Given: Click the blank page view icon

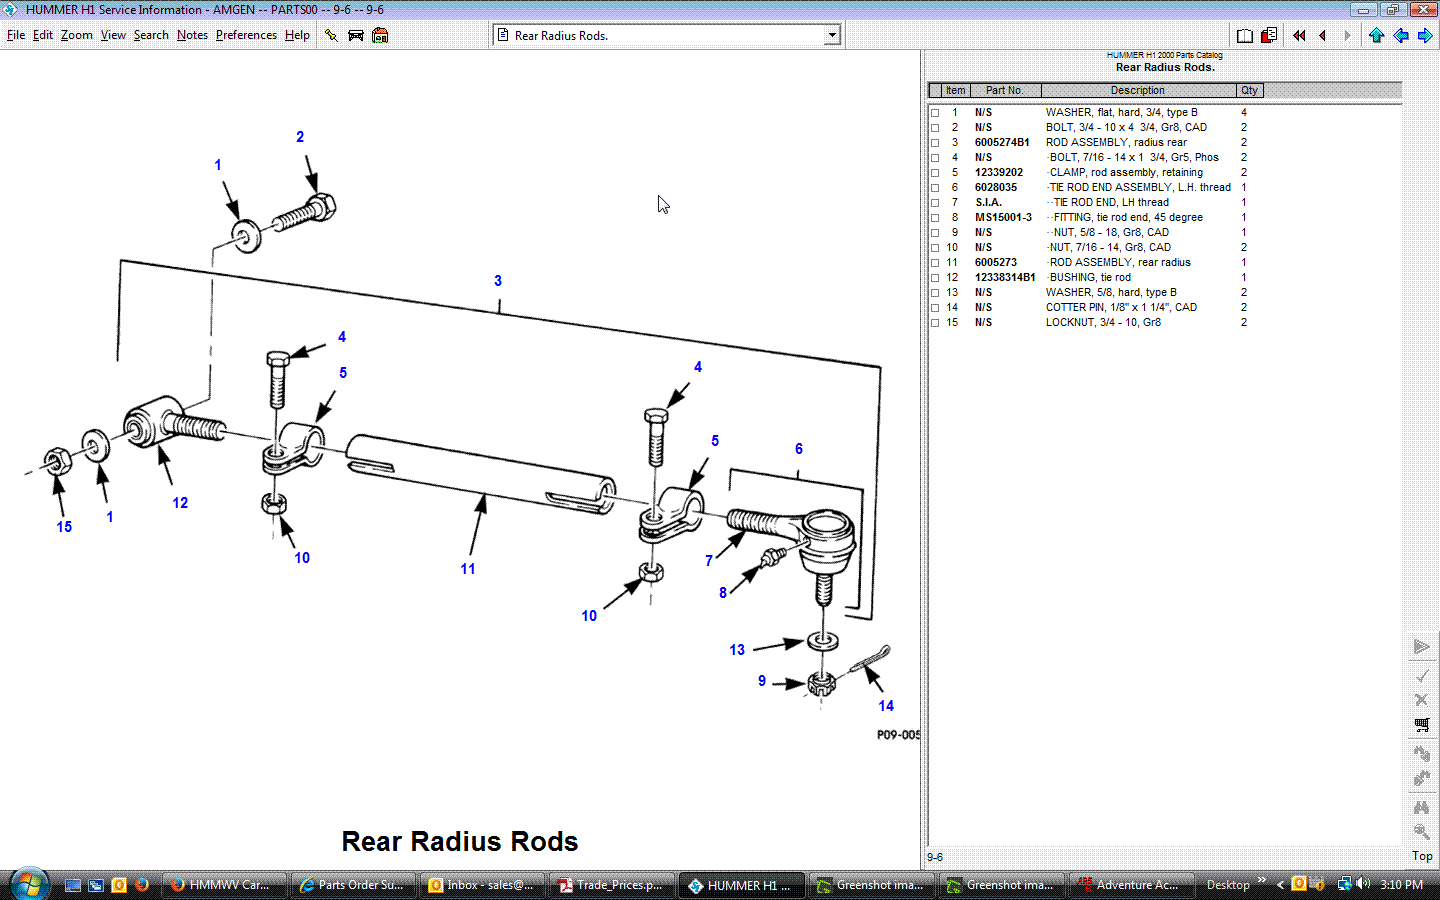Looking at the screenshot, I should (1245, 35).
